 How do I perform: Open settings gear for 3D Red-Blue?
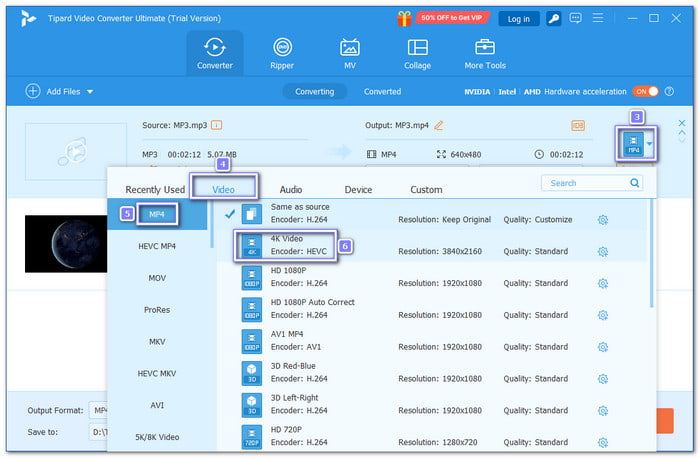tap(603, 379)
